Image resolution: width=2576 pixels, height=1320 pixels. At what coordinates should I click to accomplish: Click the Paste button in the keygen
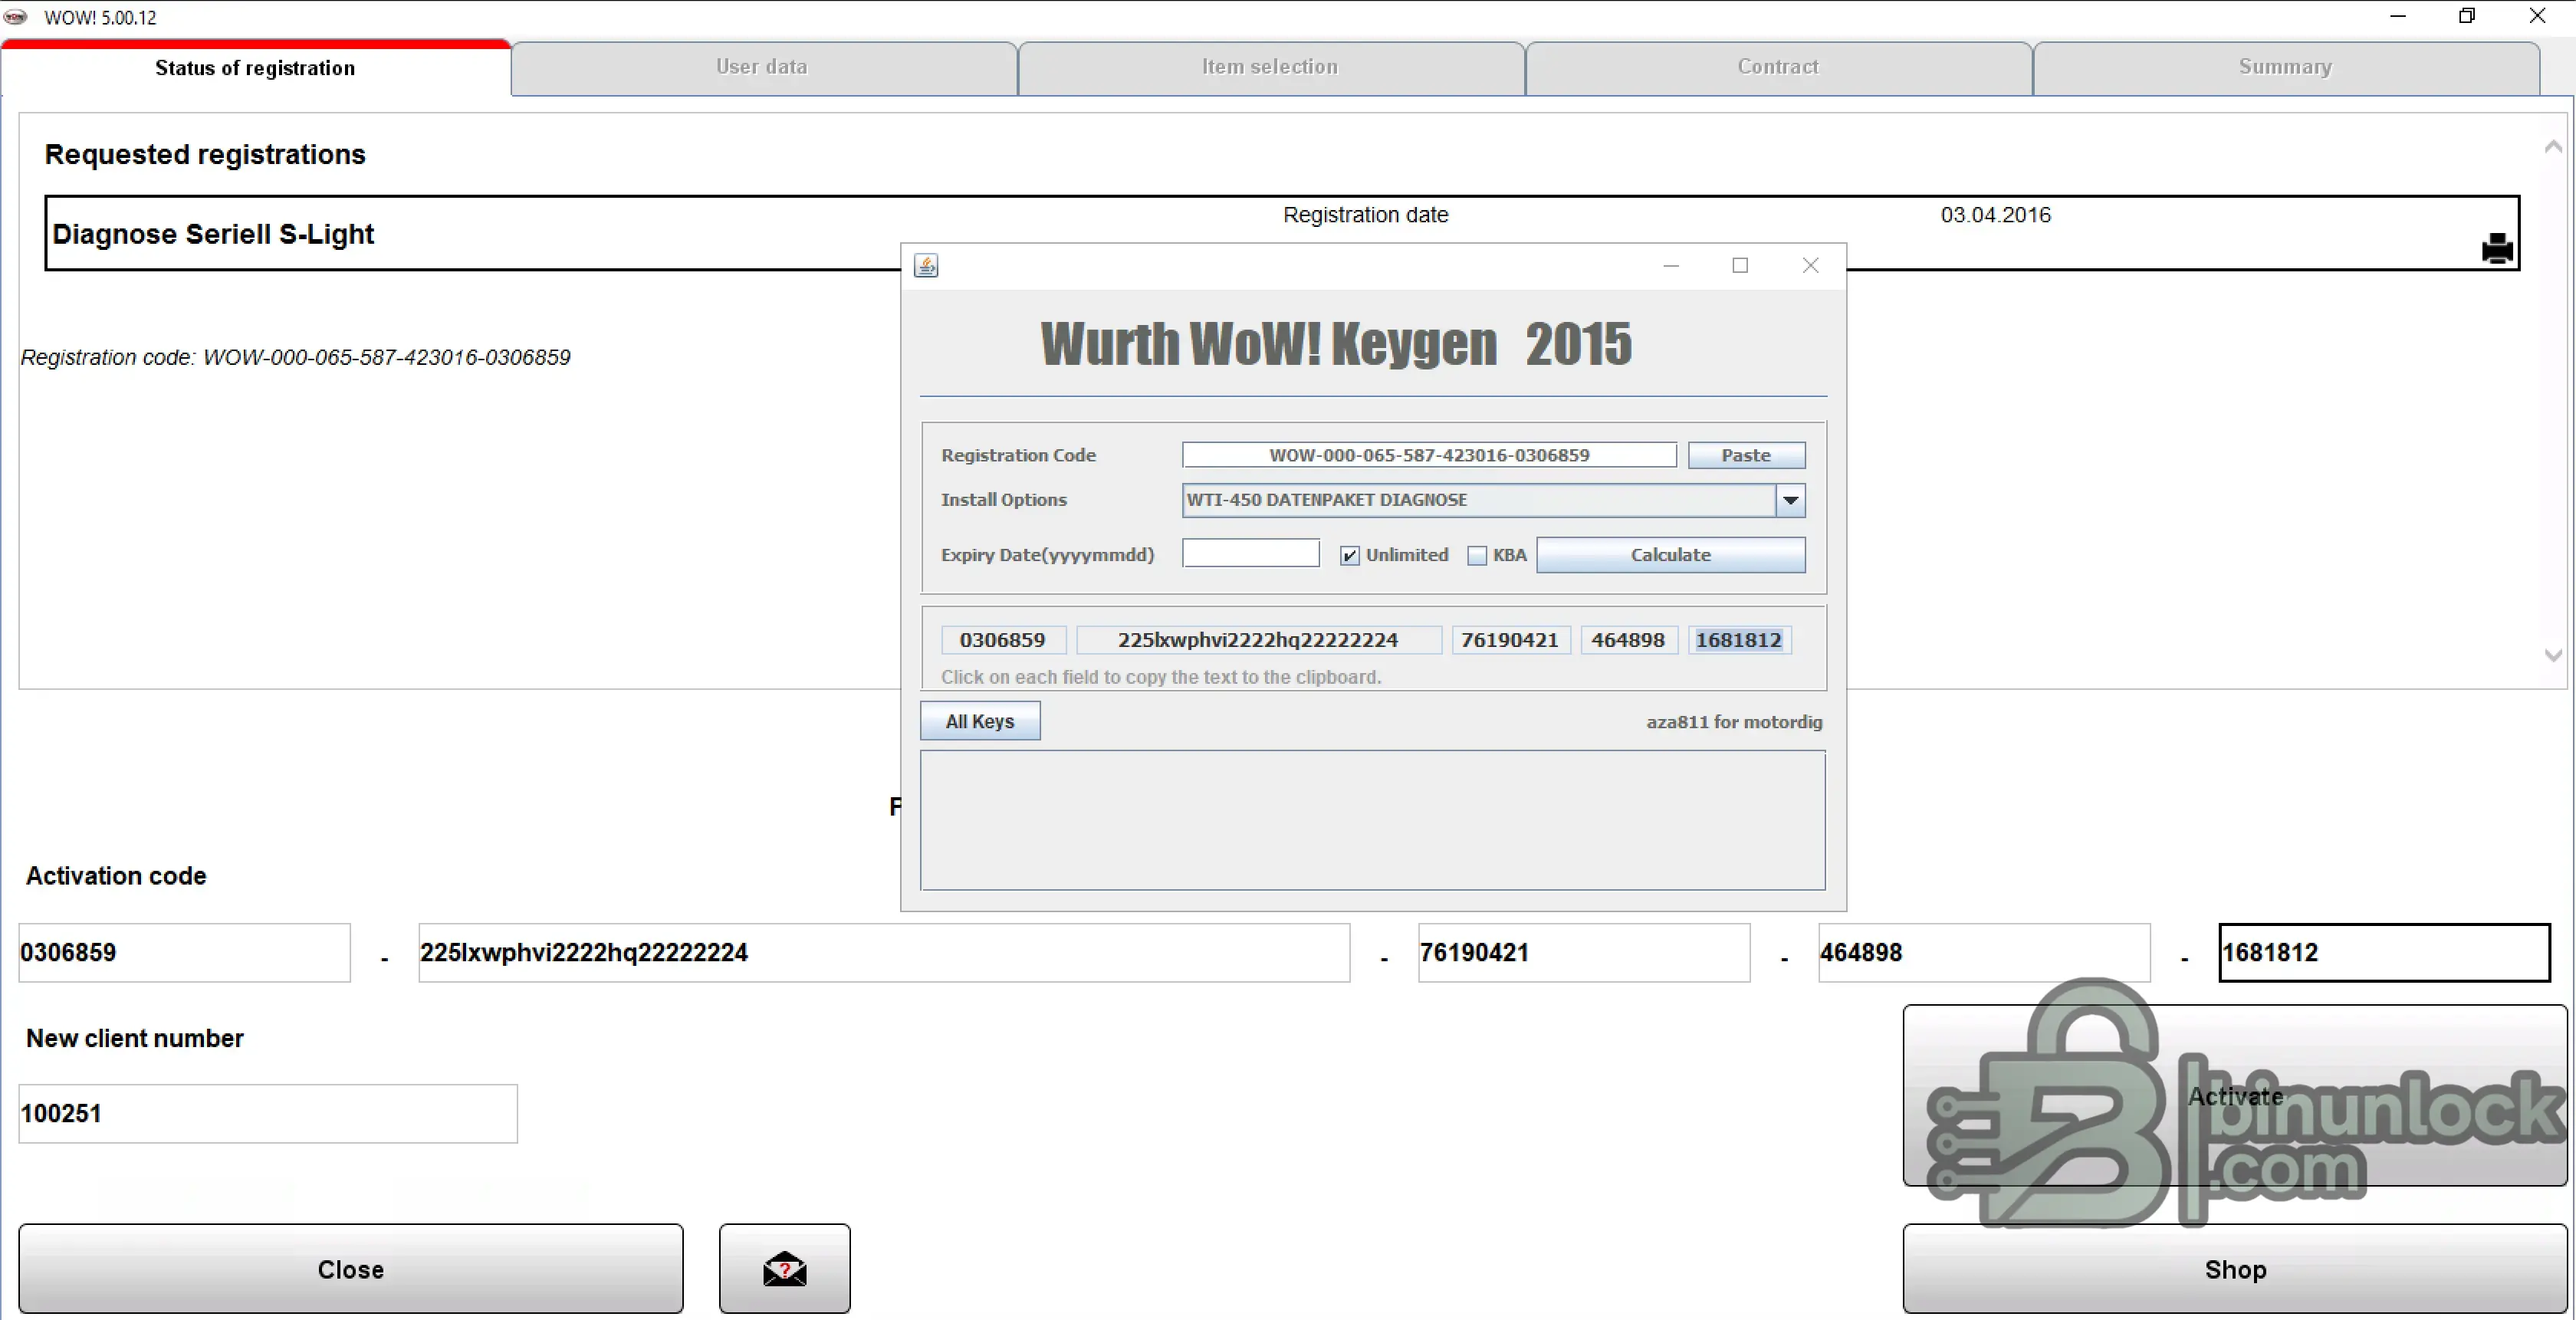point(1746,455)
